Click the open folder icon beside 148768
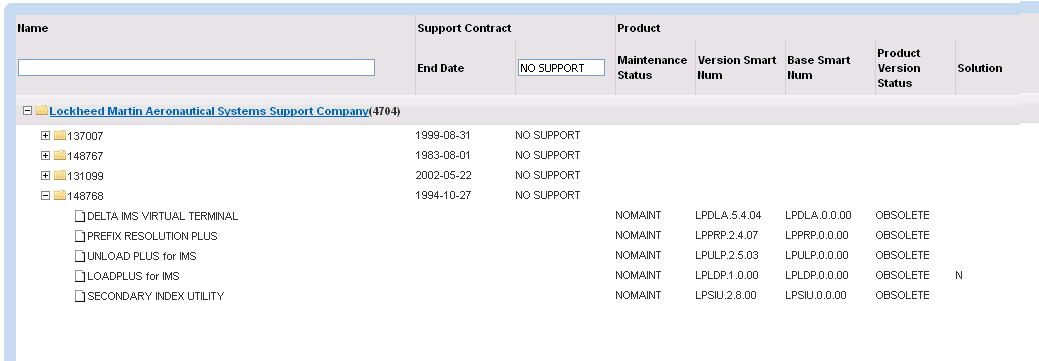 click(60, 195)
